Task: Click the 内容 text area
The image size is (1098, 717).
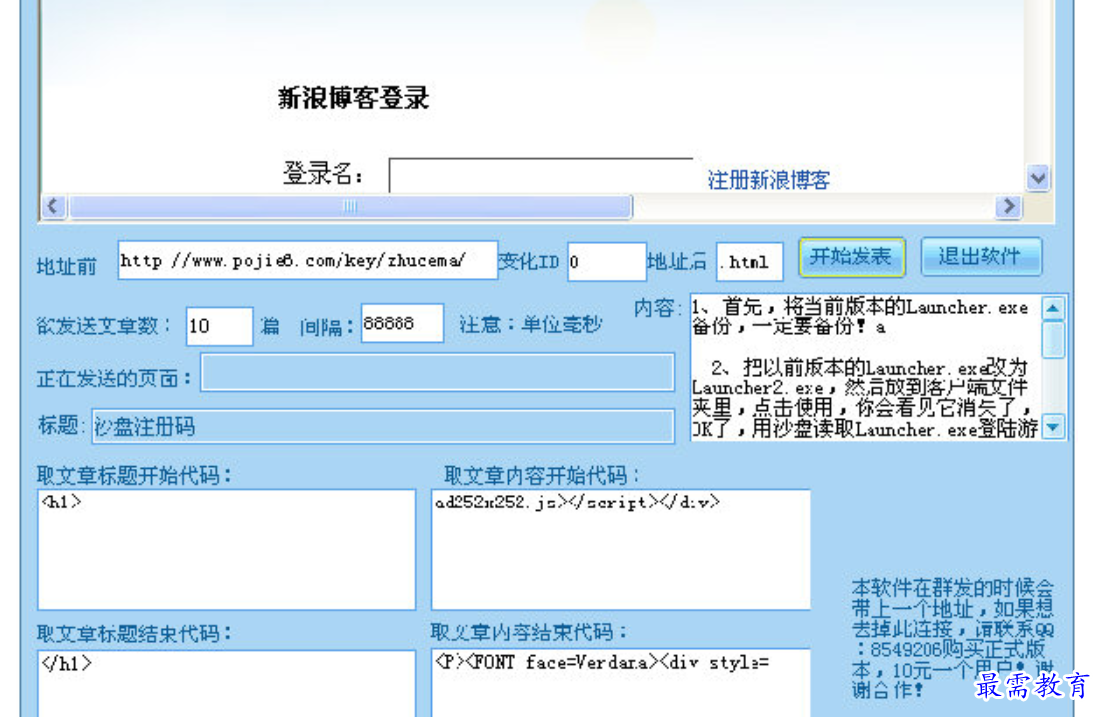Action: click(866, 367)
